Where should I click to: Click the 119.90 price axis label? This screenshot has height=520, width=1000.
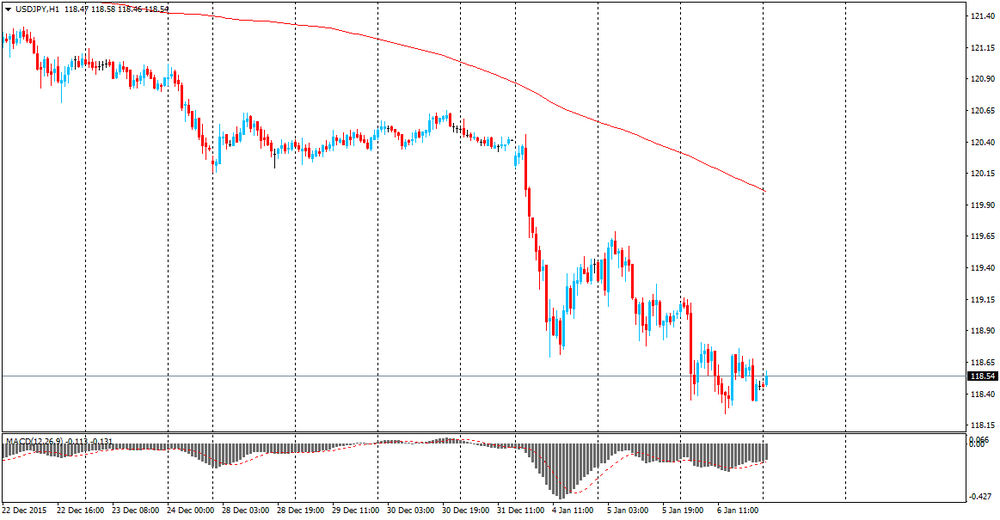[983, 205]
